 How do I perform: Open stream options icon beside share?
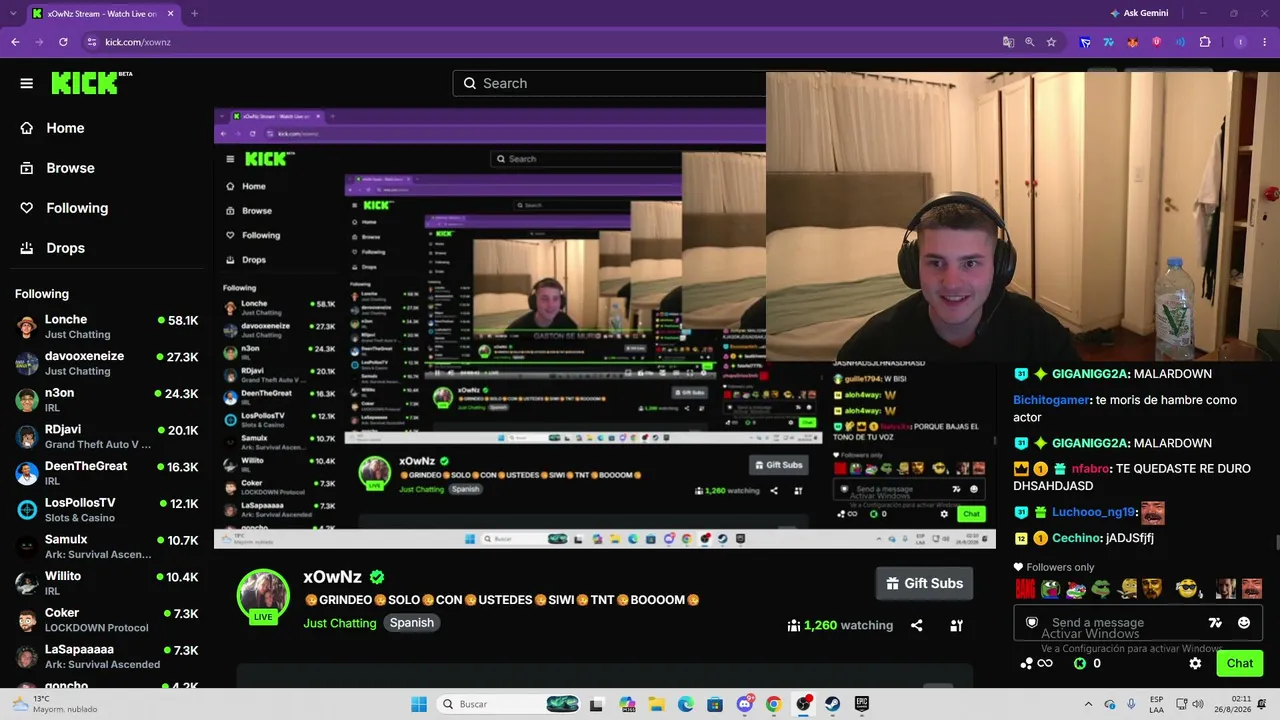click(x=957, y=626)
